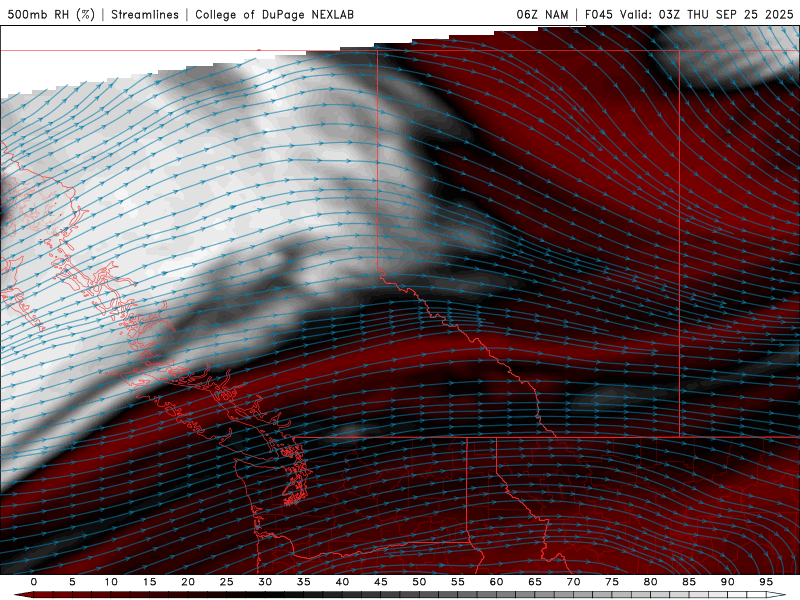800x600 pixels.
Task: Select the "Streamlines" label in the header
Action: coord(145,14)
